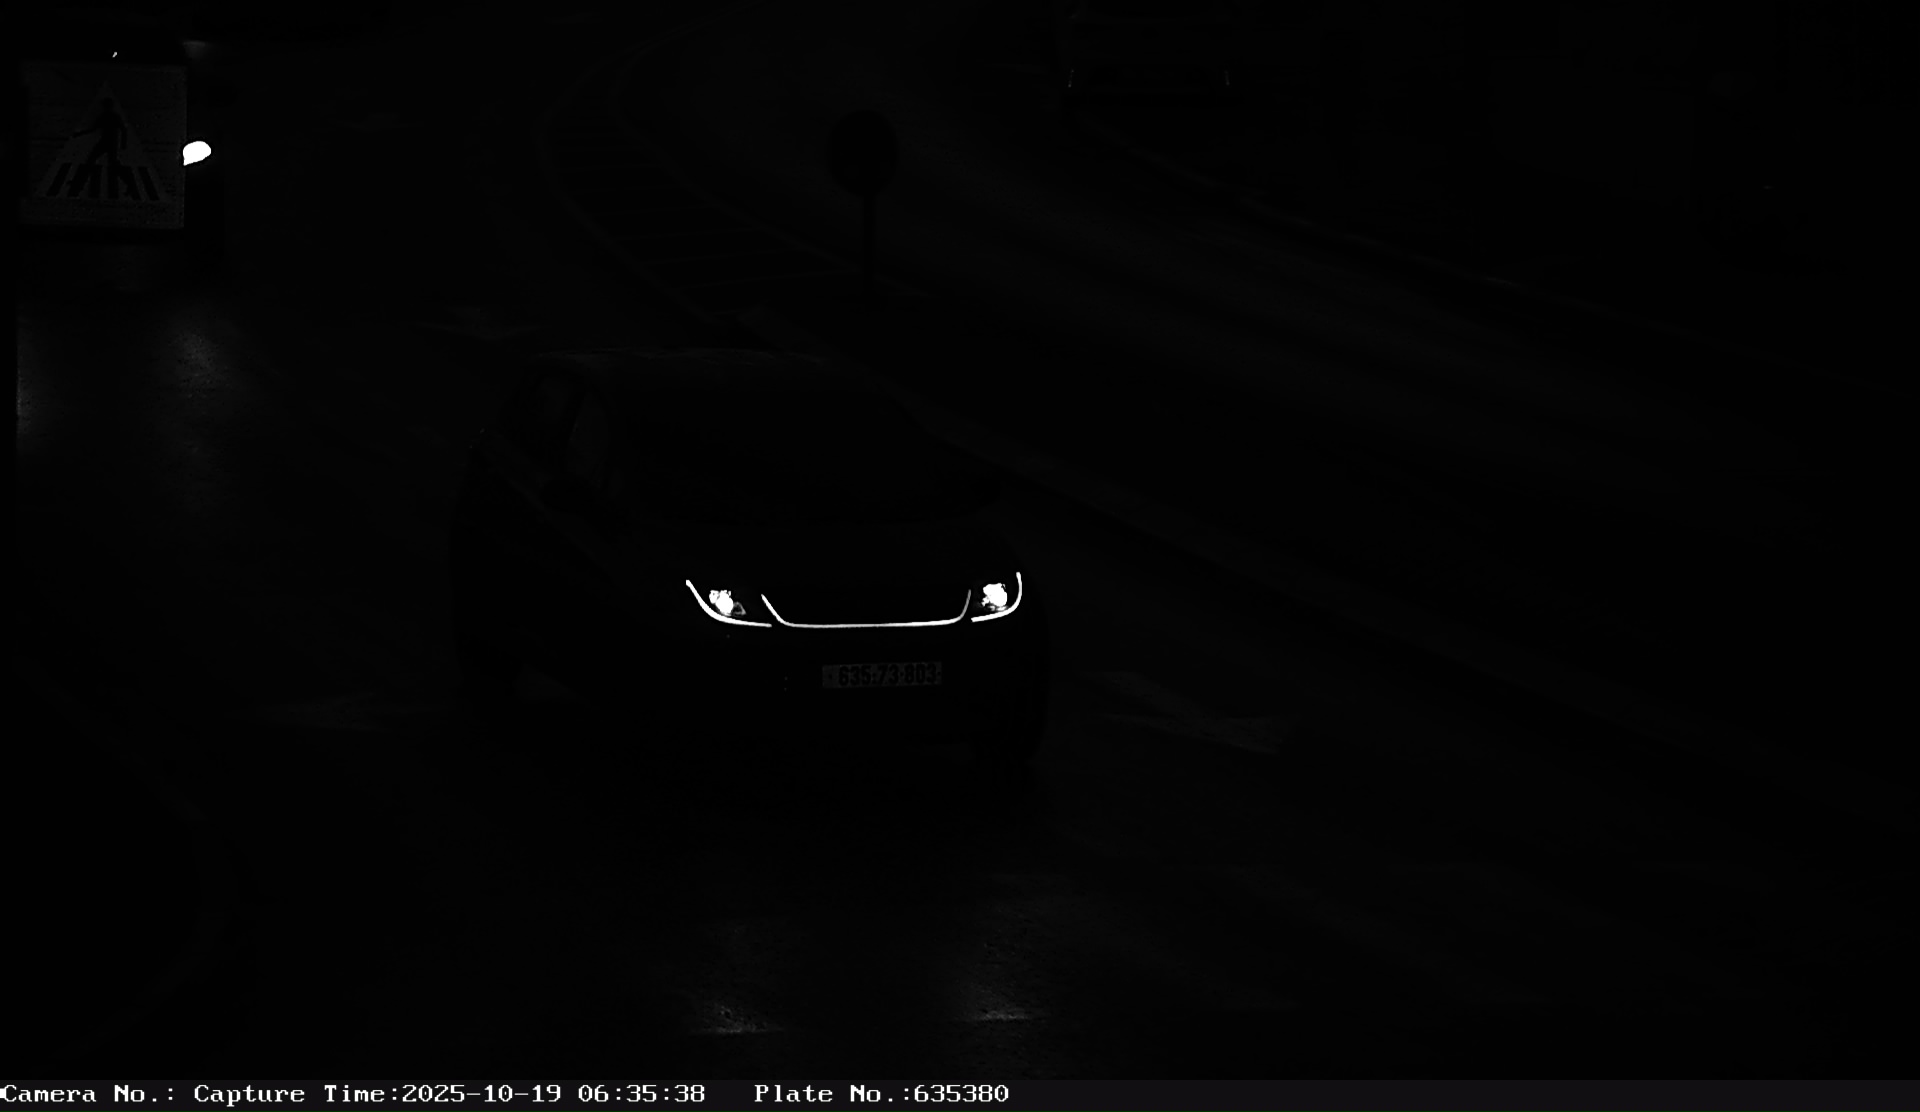Screen dimensions: 1920x1112
Task: Click the pedestrian crossing sign
Action: 103,147
